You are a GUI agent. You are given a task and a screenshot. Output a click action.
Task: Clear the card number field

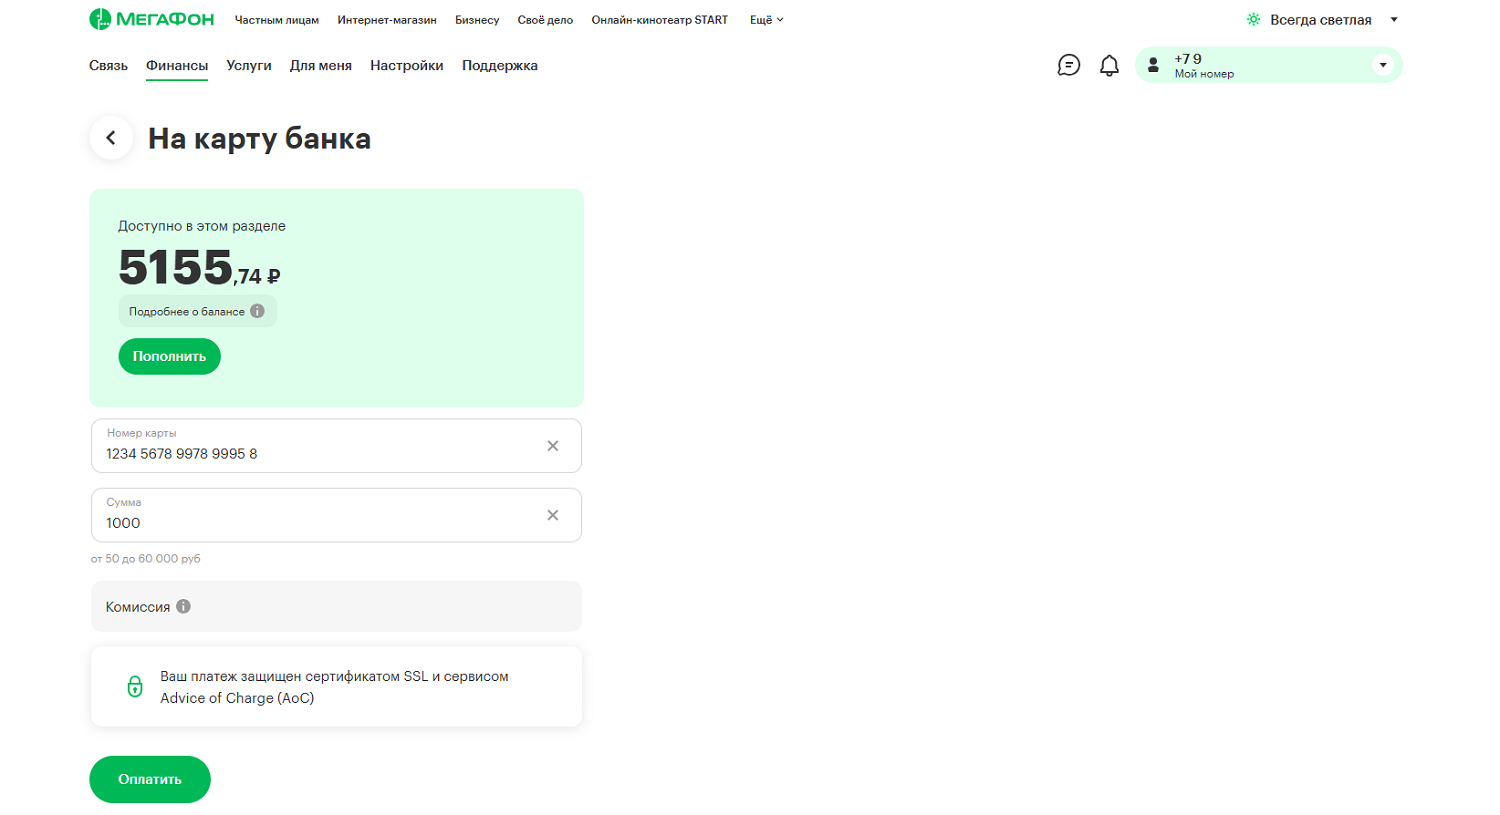click(552, 446)
